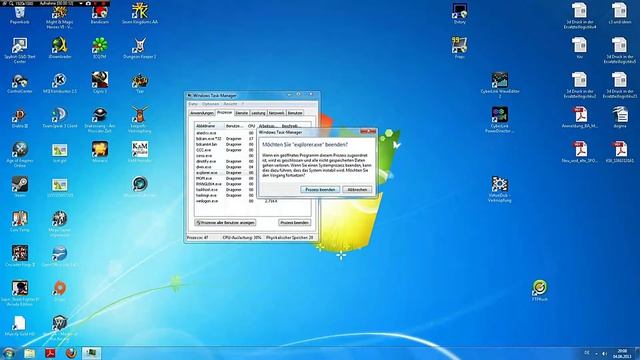Select the MOM.exe process row
The image size is (640, 360).
[226, 178]
